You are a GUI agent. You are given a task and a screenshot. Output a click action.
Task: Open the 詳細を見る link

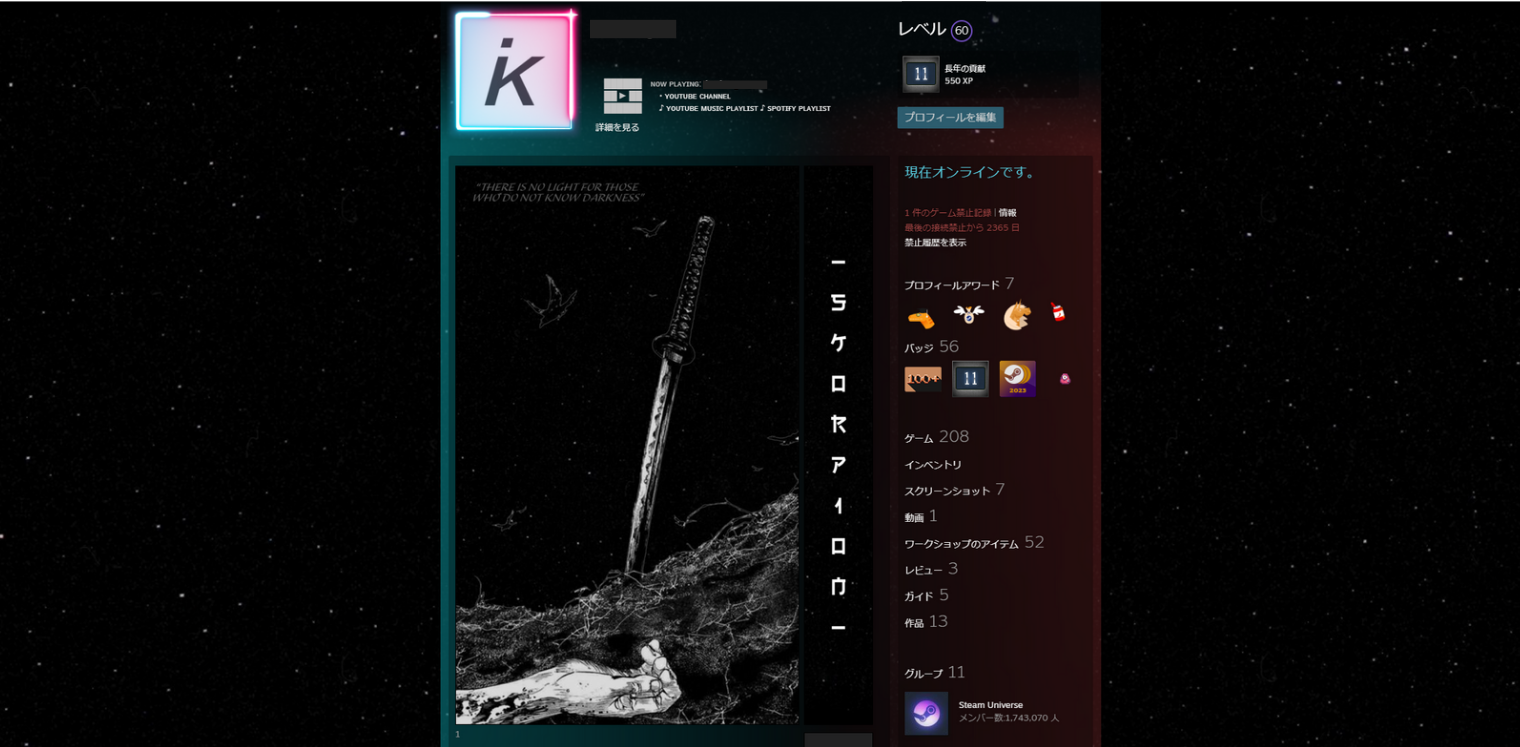(615, 129)
